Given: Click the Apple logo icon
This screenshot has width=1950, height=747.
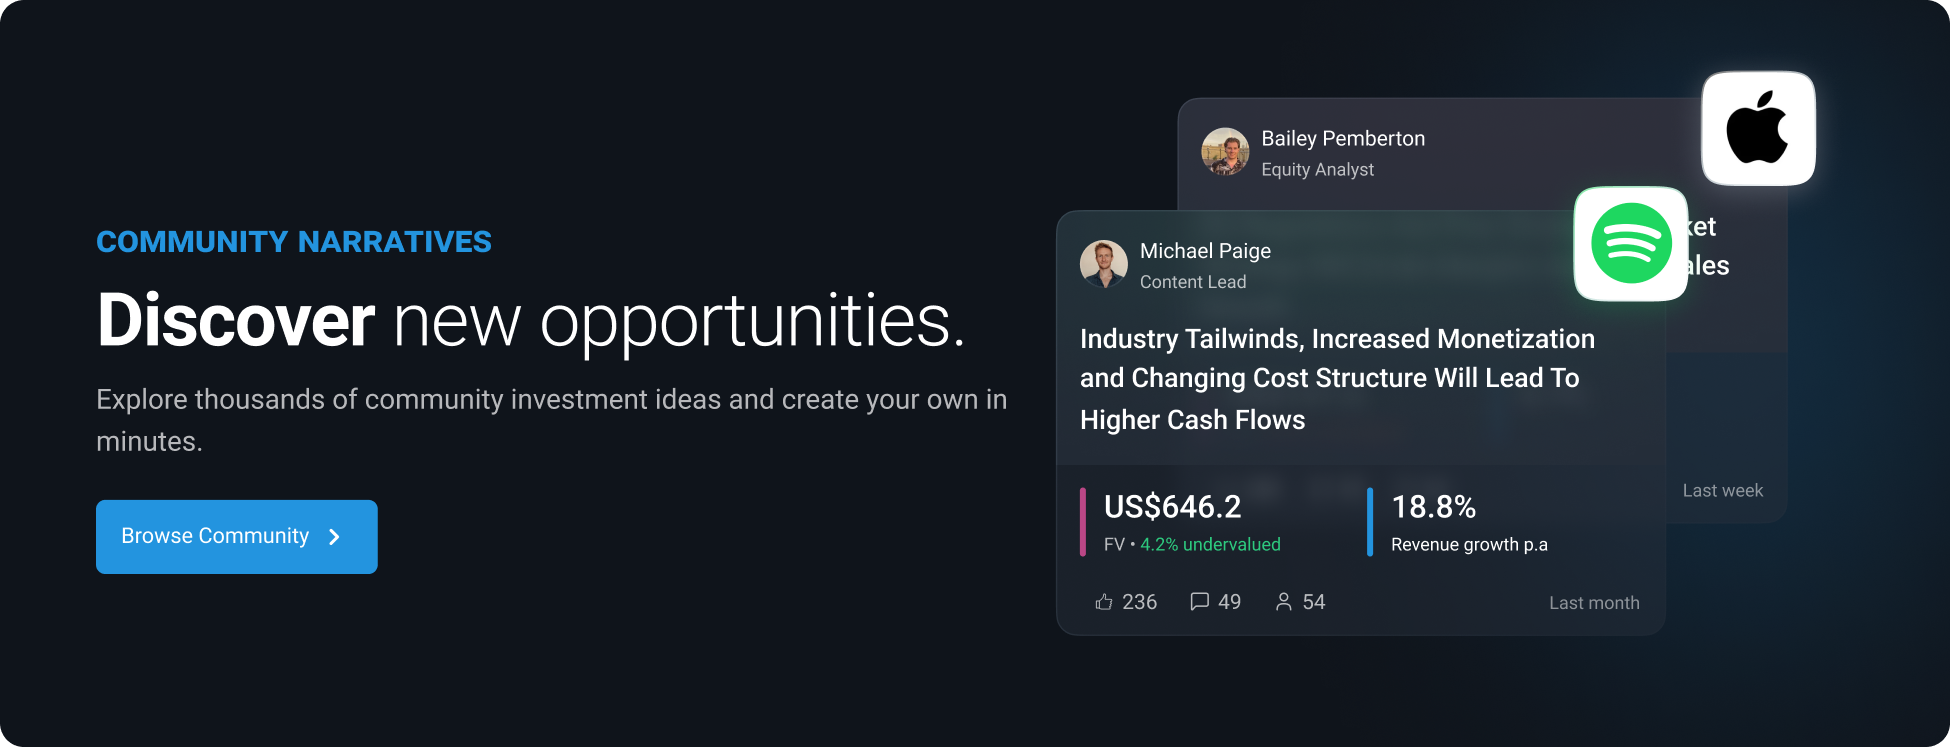Looking at the screenshot, I should 1758,128.
